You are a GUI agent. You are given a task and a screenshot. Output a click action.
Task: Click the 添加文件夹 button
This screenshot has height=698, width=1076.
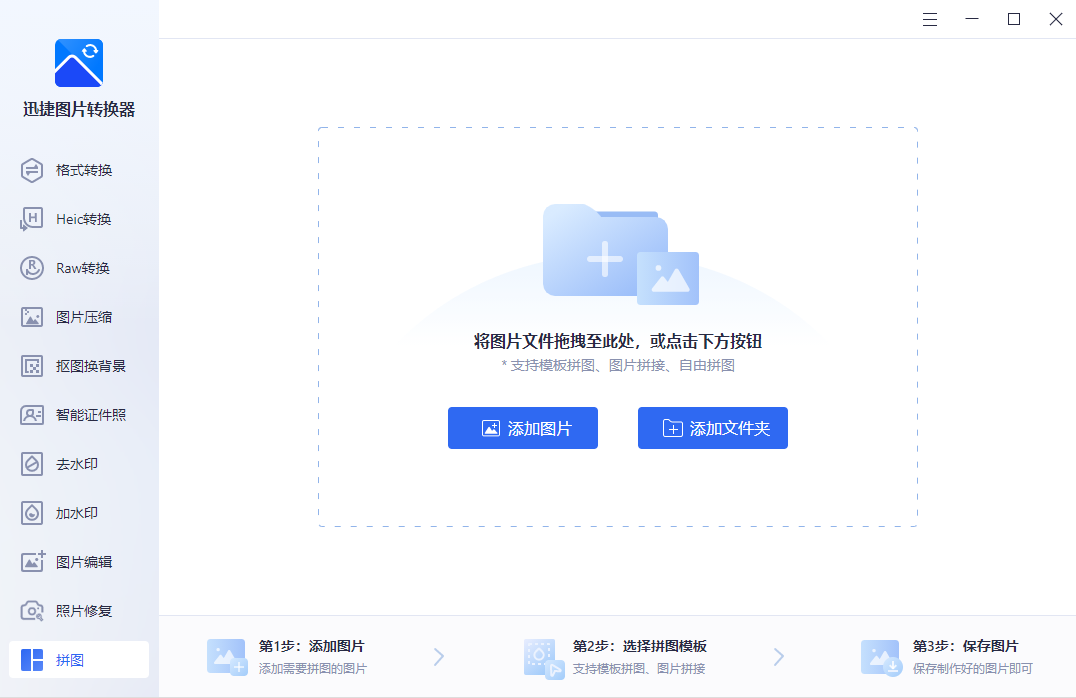coord(712,427)
